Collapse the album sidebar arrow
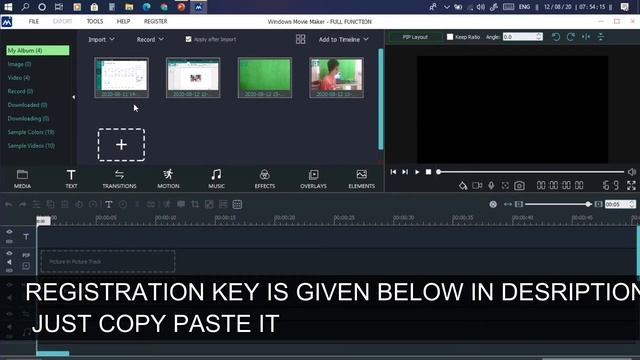 (74, 97)
